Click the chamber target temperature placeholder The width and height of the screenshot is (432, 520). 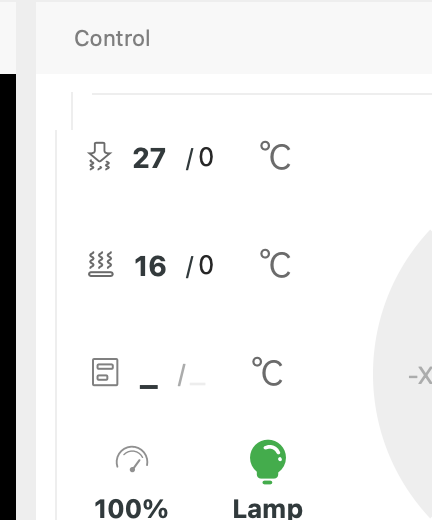tap(197, 384)
